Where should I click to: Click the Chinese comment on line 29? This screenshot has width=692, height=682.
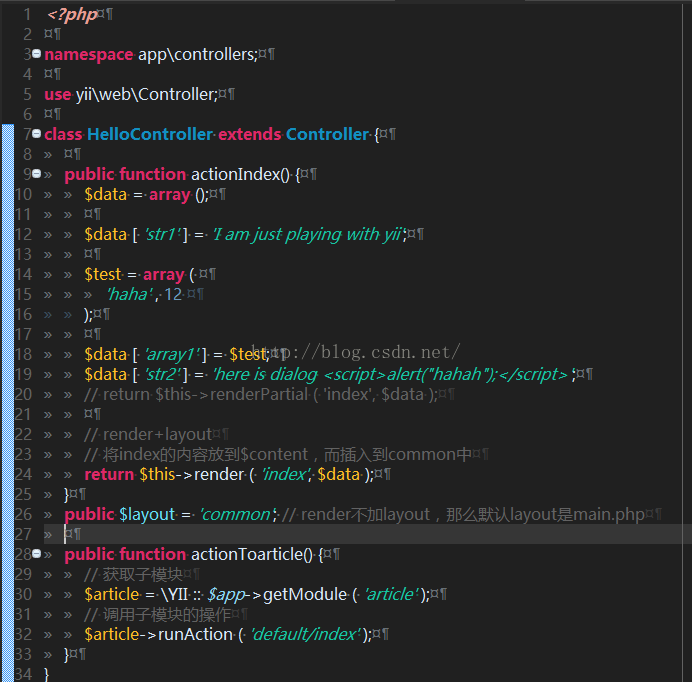133,574
